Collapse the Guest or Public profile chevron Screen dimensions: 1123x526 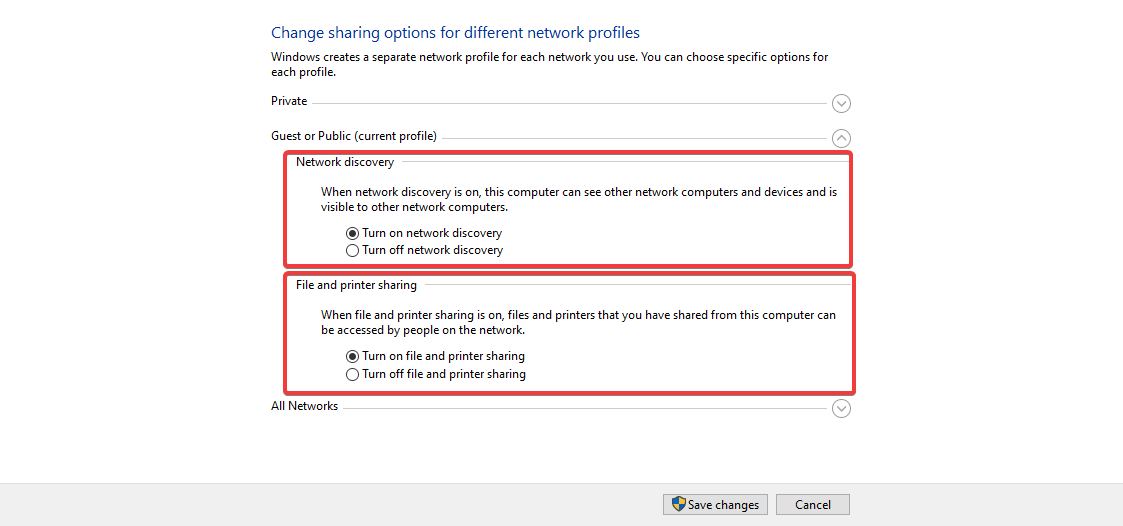(x=841, y=139)
